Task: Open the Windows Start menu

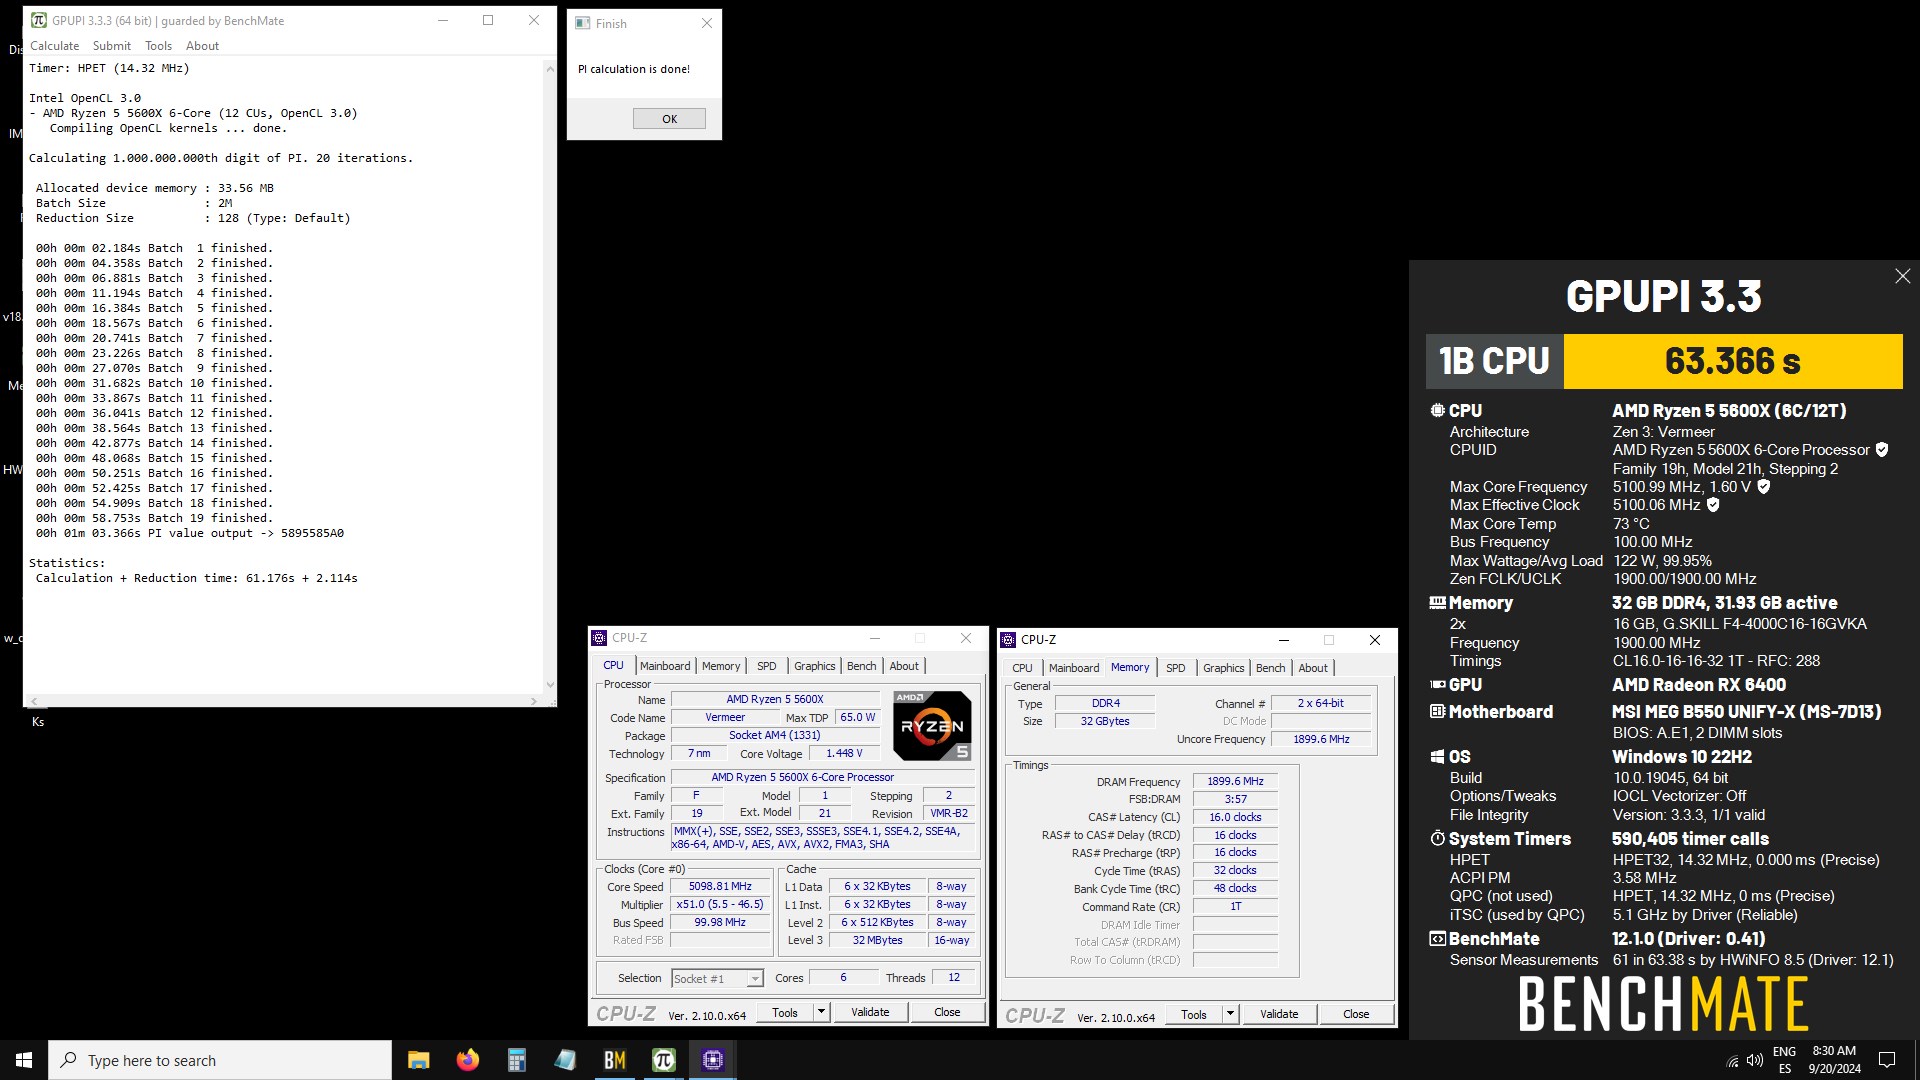Action: pyautogui.click(x=24, y=1060)
